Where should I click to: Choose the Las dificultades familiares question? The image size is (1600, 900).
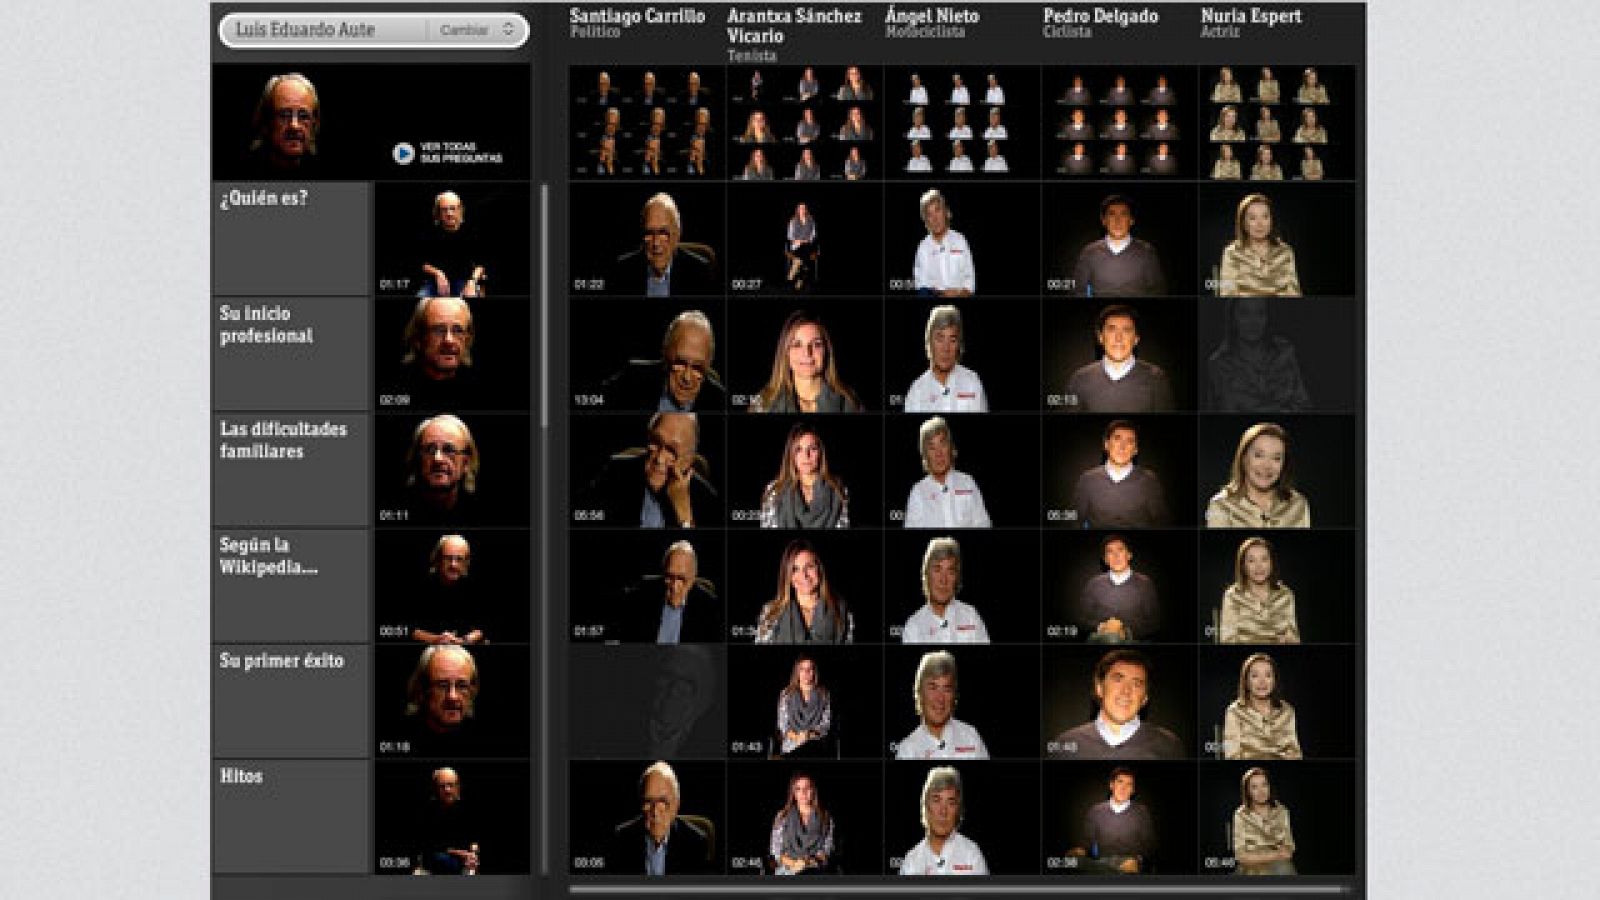coord(290,469)
